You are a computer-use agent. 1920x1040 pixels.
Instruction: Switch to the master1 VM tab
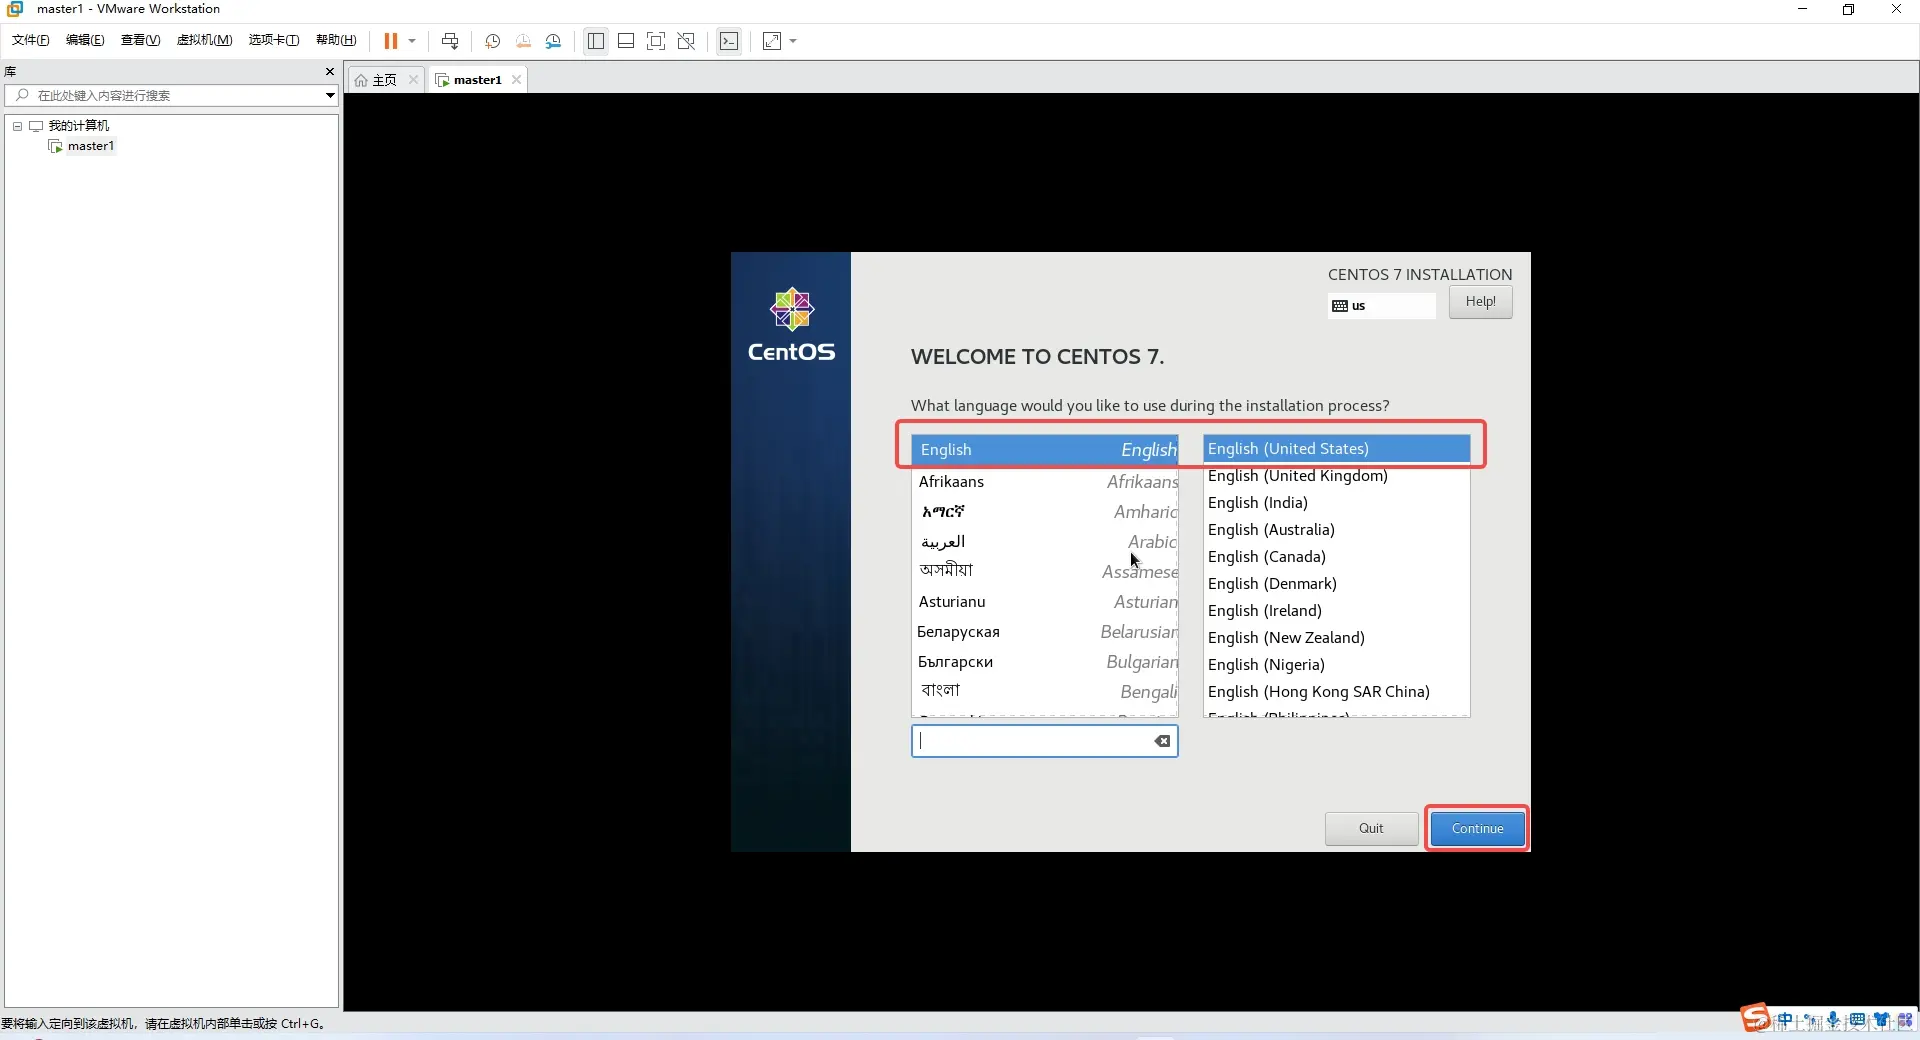click(x=469, y=80)
